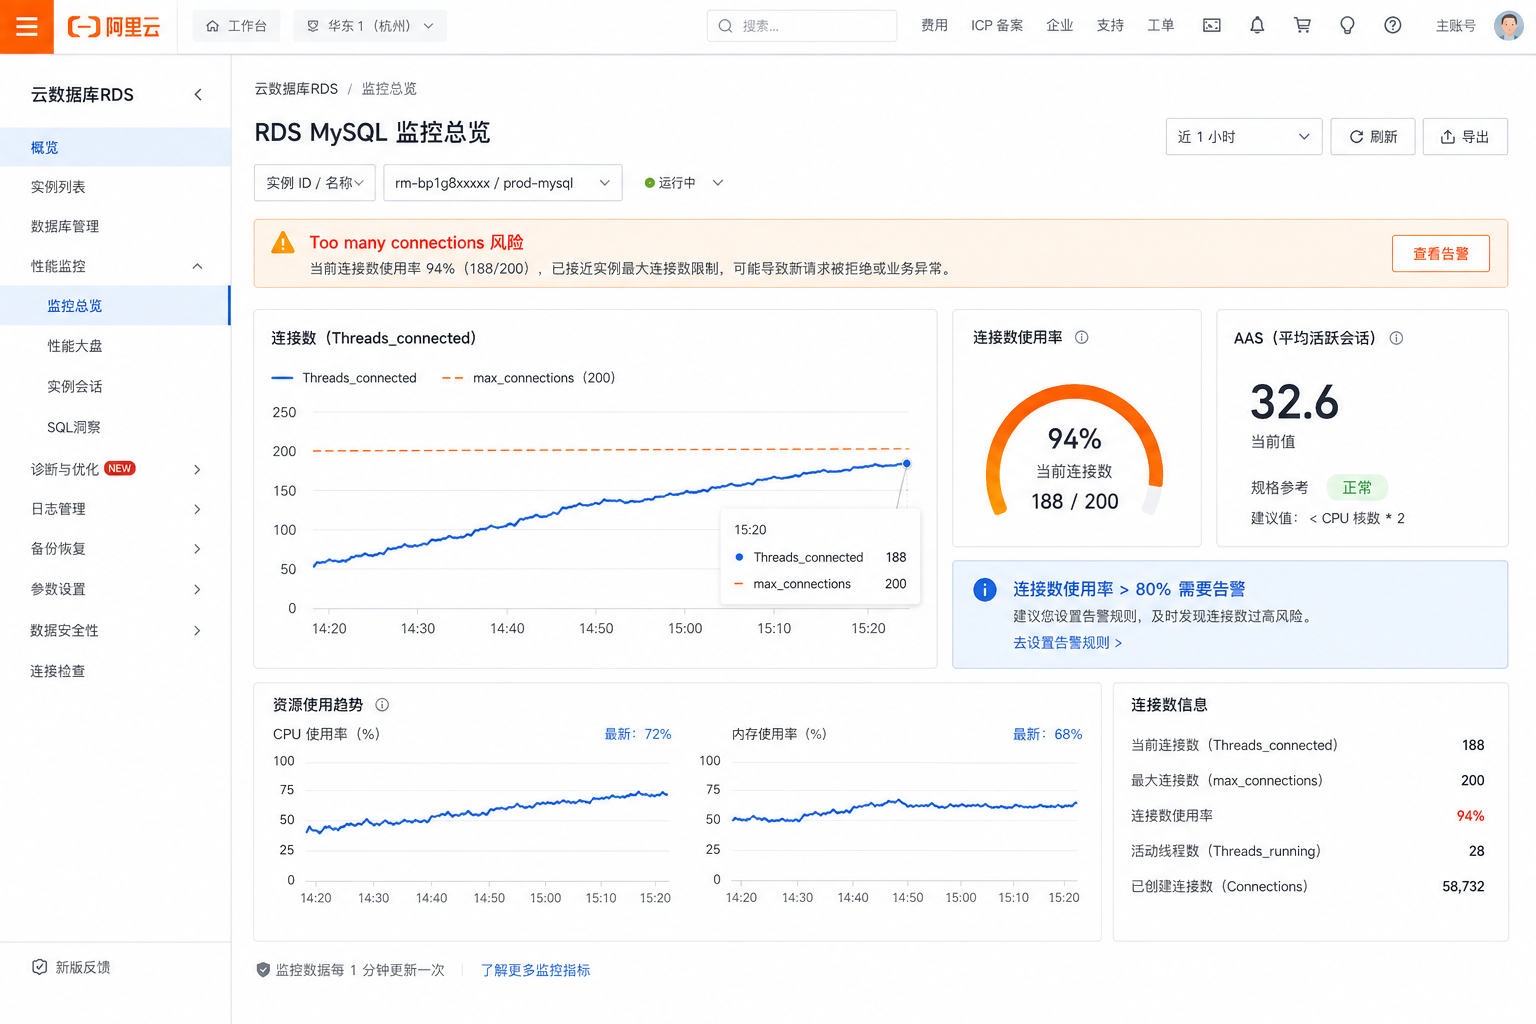Open the 去设置告警规则 link

point(1067,643)
